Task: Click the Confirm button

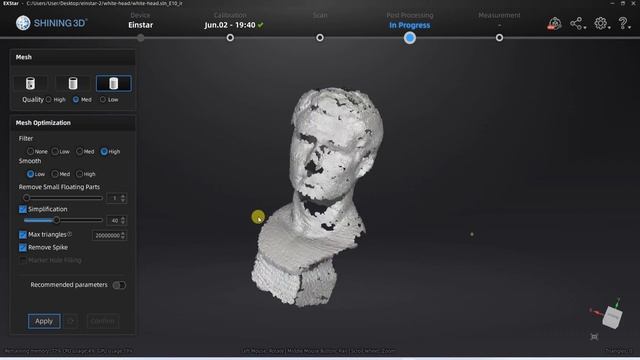Action: (102, 321)
